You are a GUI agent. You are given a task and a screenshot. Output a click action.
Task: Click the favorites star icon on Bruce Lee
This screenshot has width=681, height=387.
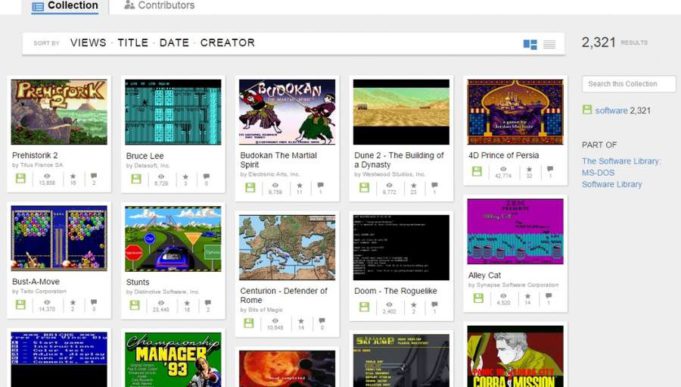[x=185, y=177]
